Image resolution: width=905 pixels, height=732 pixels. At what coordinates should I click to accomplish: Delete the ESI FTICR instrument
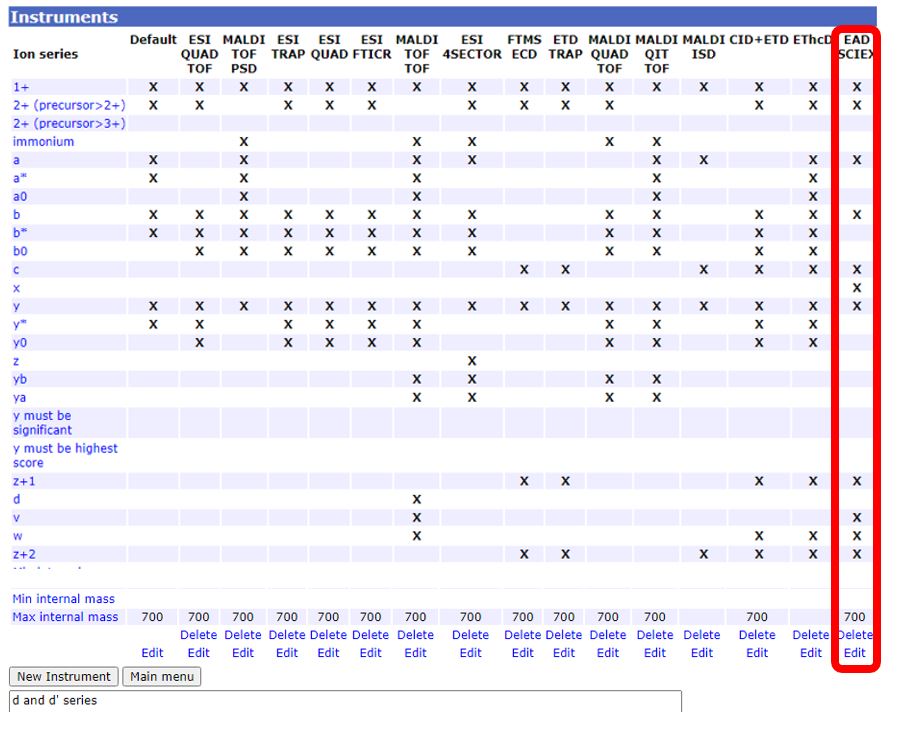click(x=371, y=635)
